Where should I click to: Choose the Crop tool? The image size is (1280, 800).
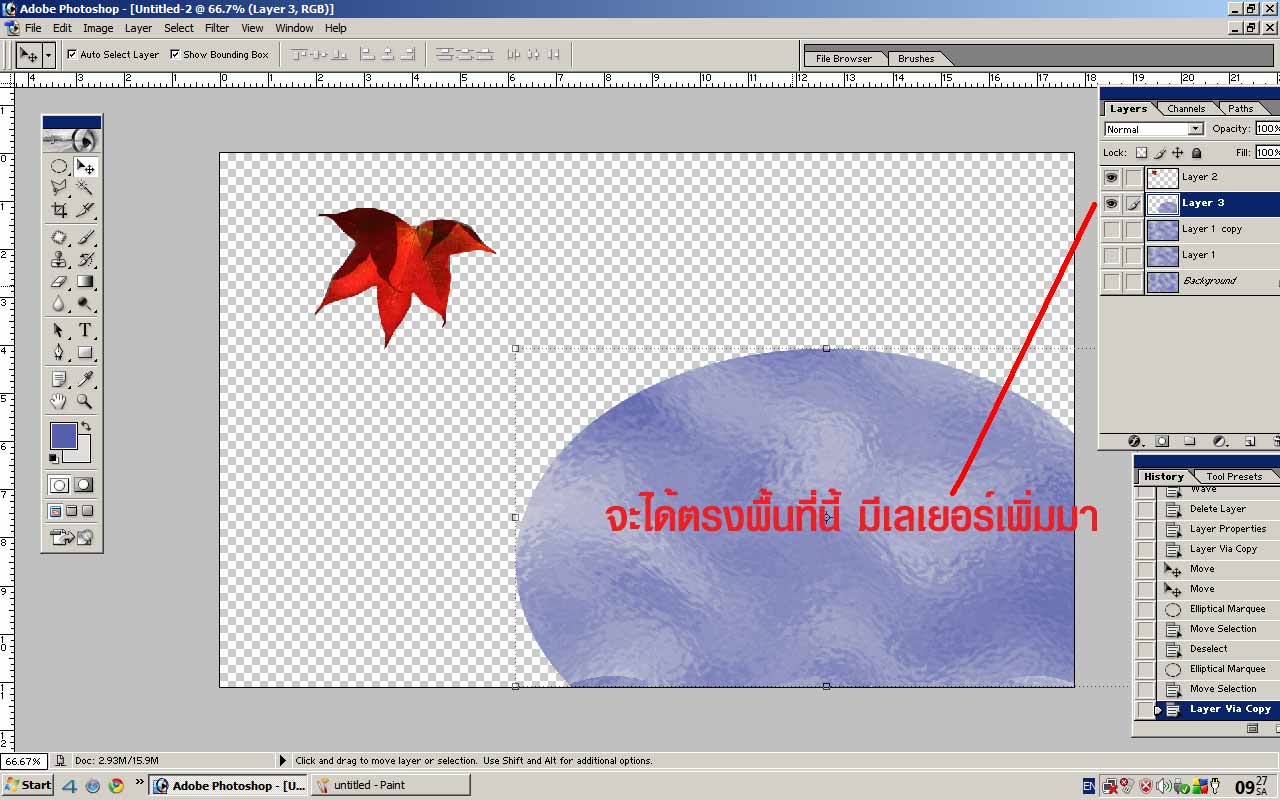59,210
